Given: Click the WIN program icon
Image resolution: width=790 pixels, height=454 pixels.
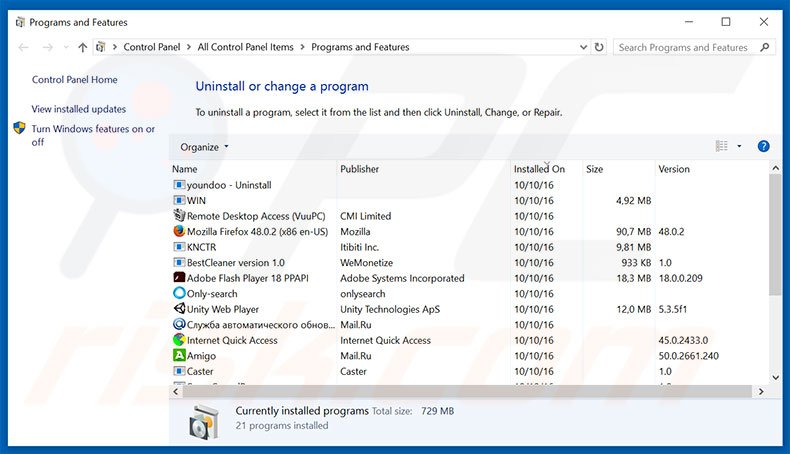Looking at the screenshot, I should point(179,201).
